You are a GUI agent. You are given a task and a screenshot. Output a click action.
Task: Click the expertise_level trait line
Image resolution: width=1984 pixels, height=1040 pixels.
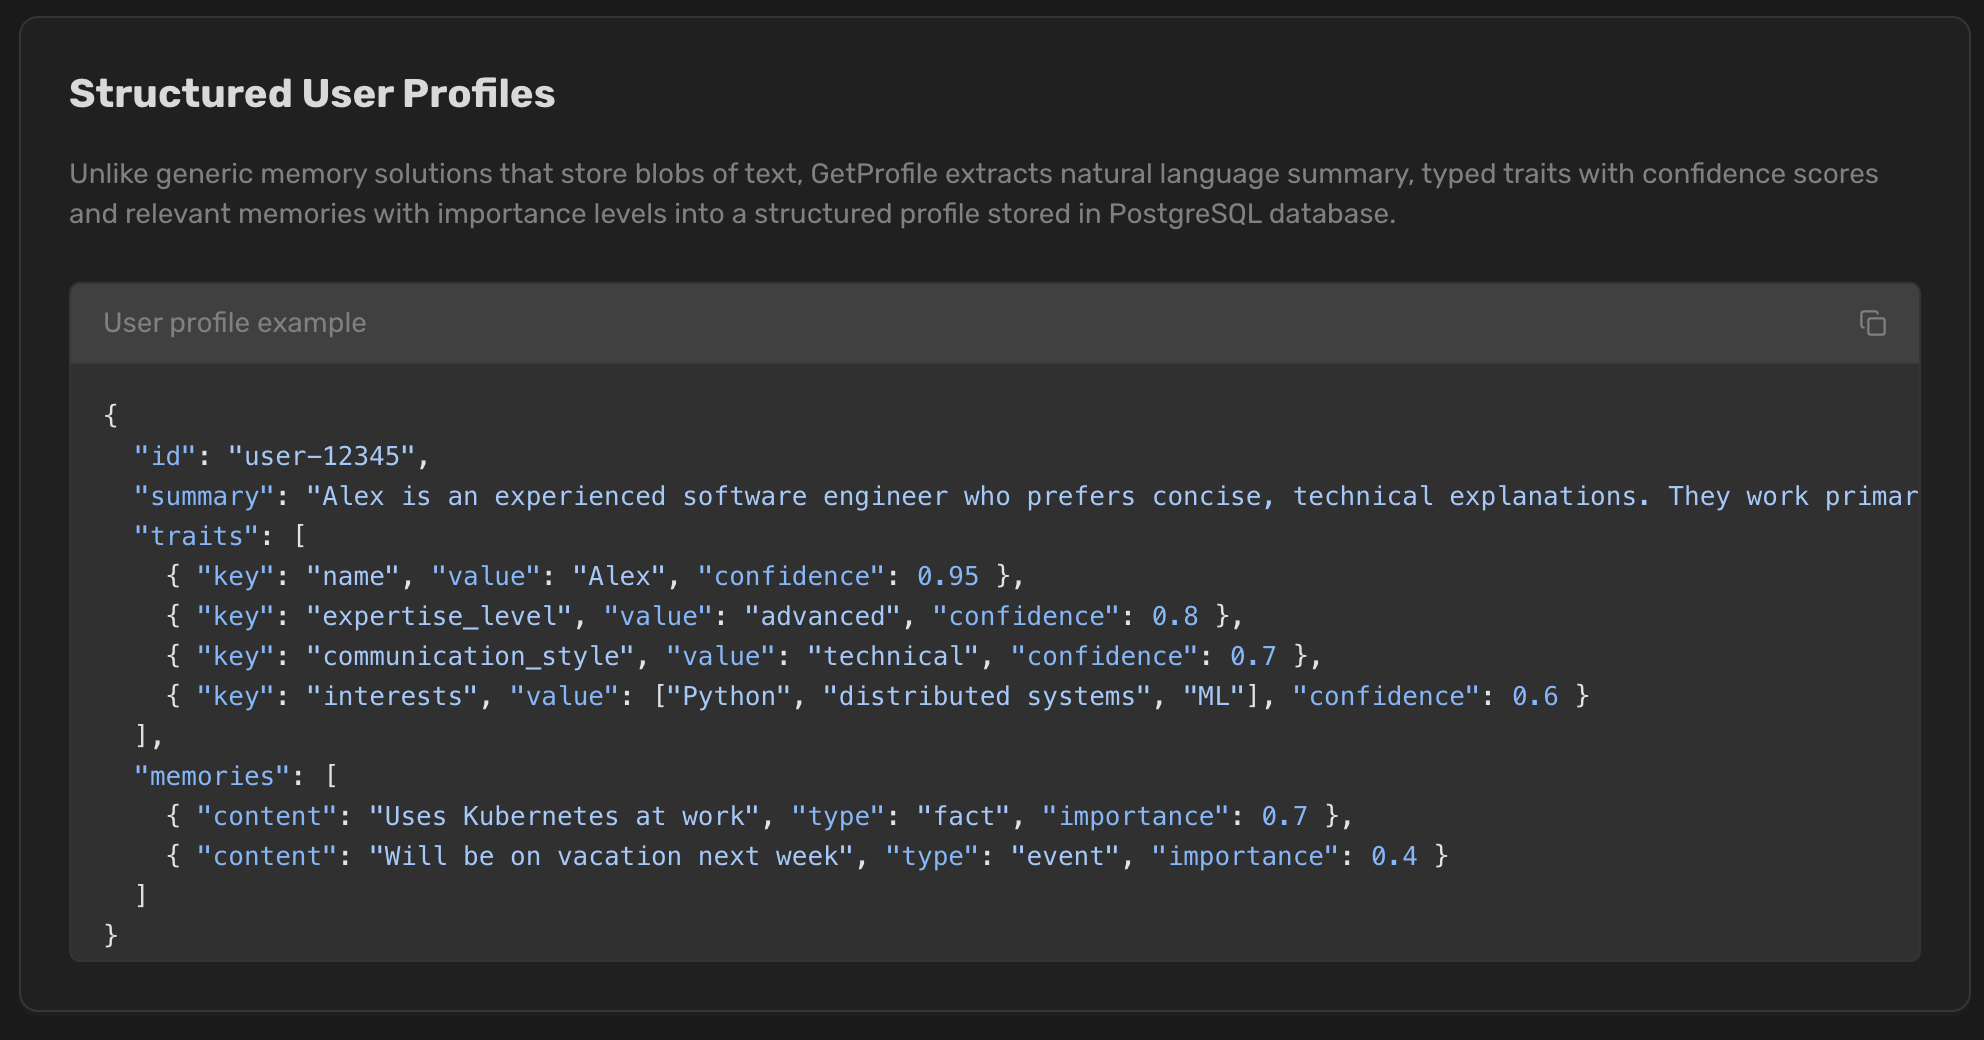coord(700,615)
